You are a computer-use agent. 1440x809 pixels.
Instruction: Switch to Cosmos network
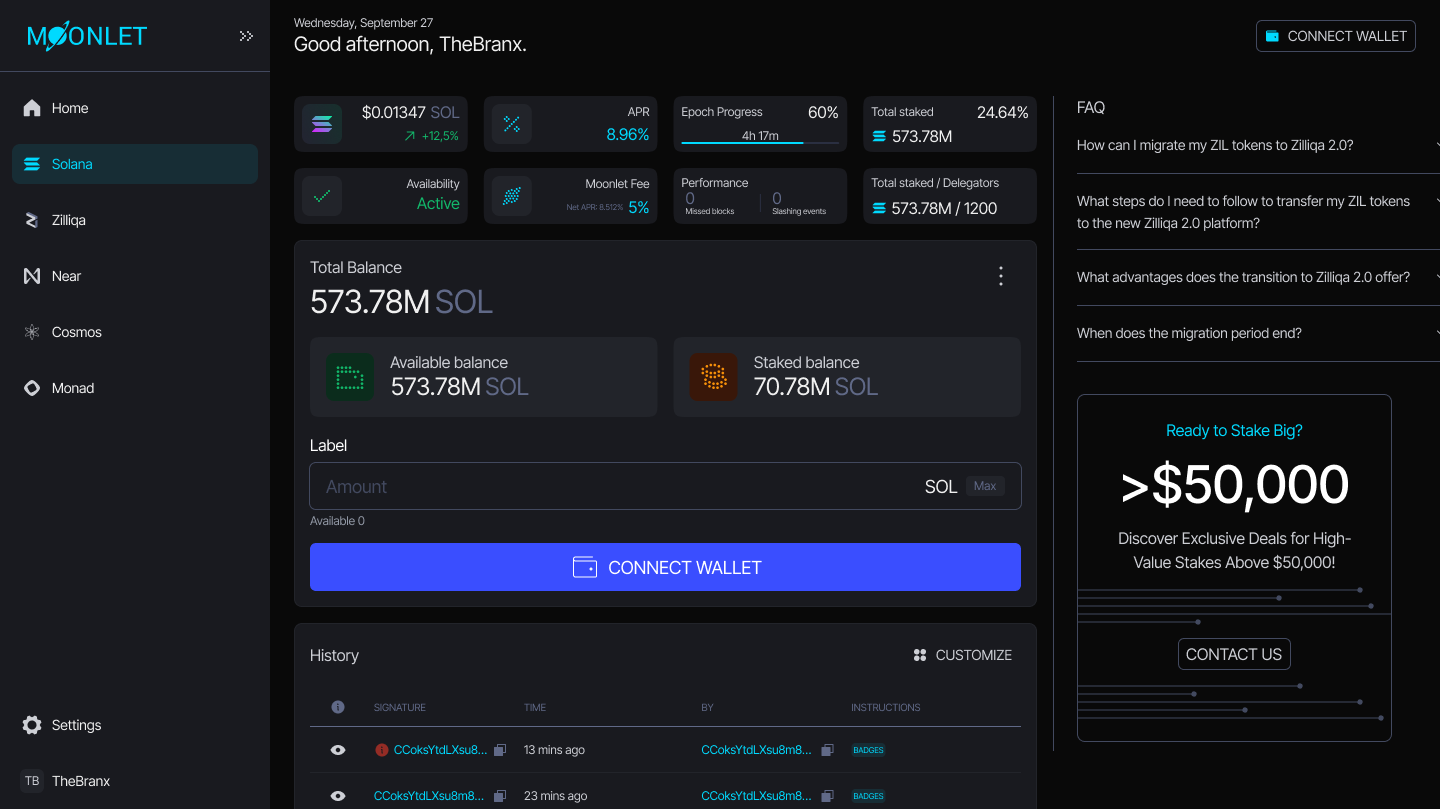(135, 332)
